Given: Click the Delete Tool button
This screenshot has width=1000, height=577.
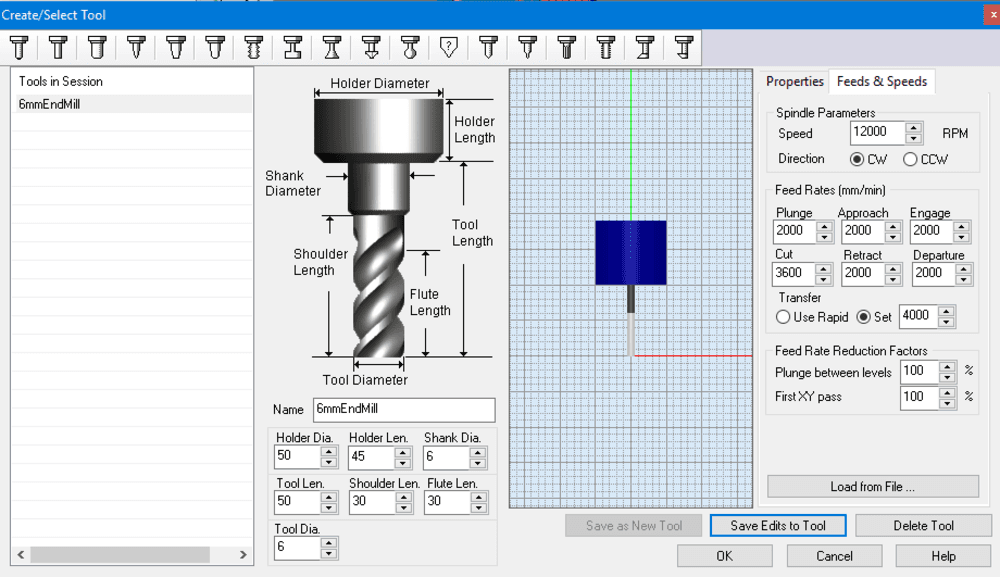Looking at the screenshot, I should tap(923, 525).
